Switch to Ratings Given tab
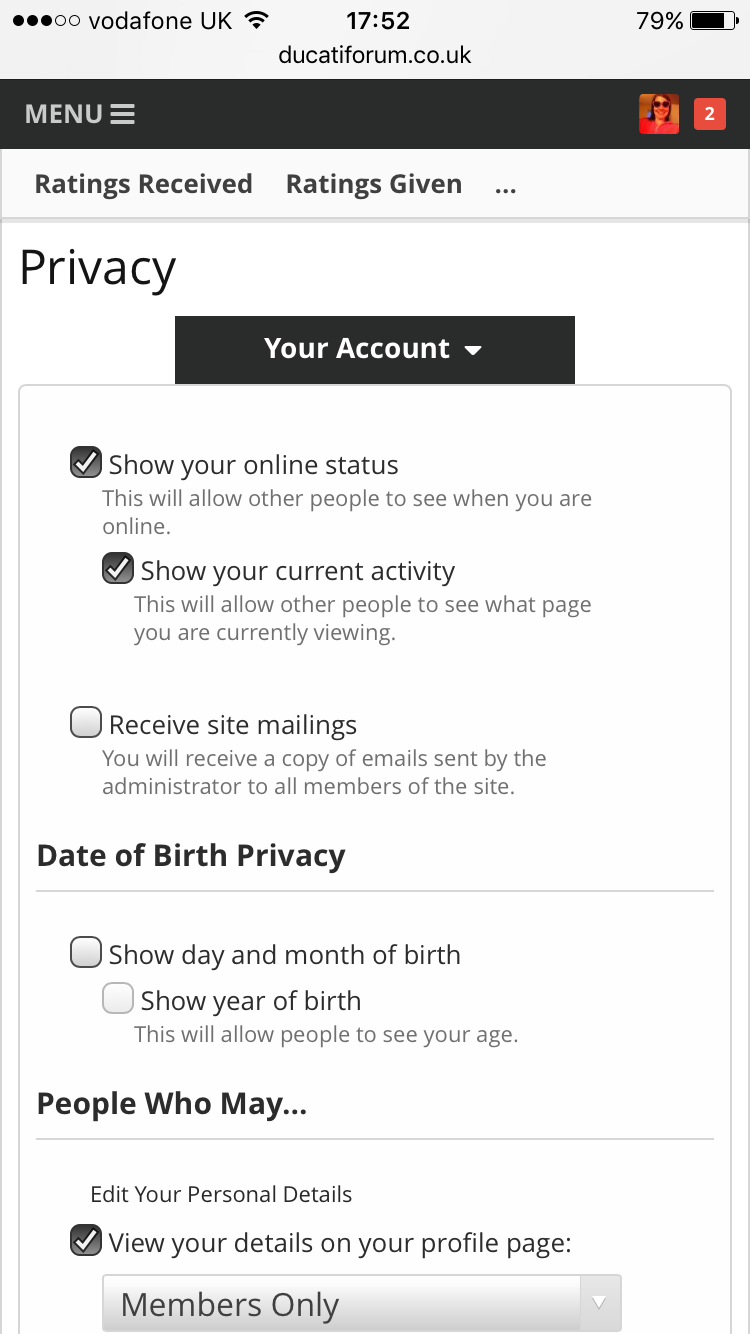750x1334 pixels. coord(374,185)
